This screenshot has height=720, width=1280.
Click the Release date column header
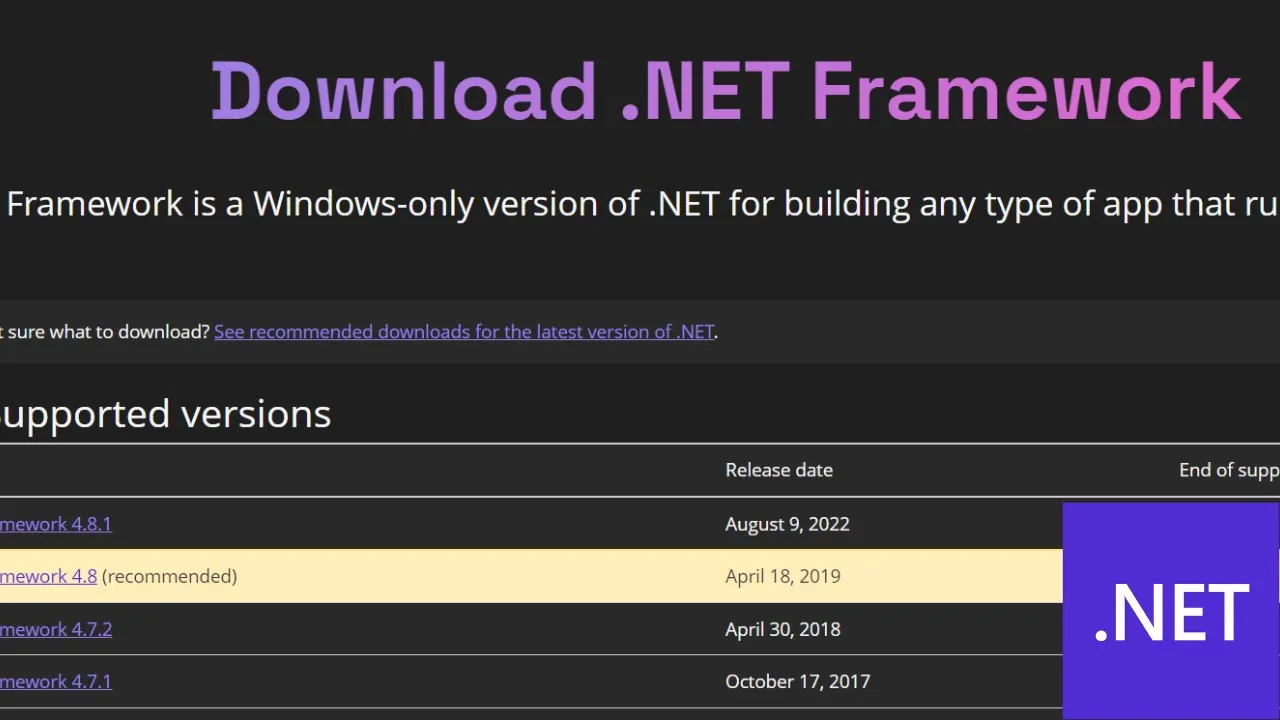click(x=779, y=470)
